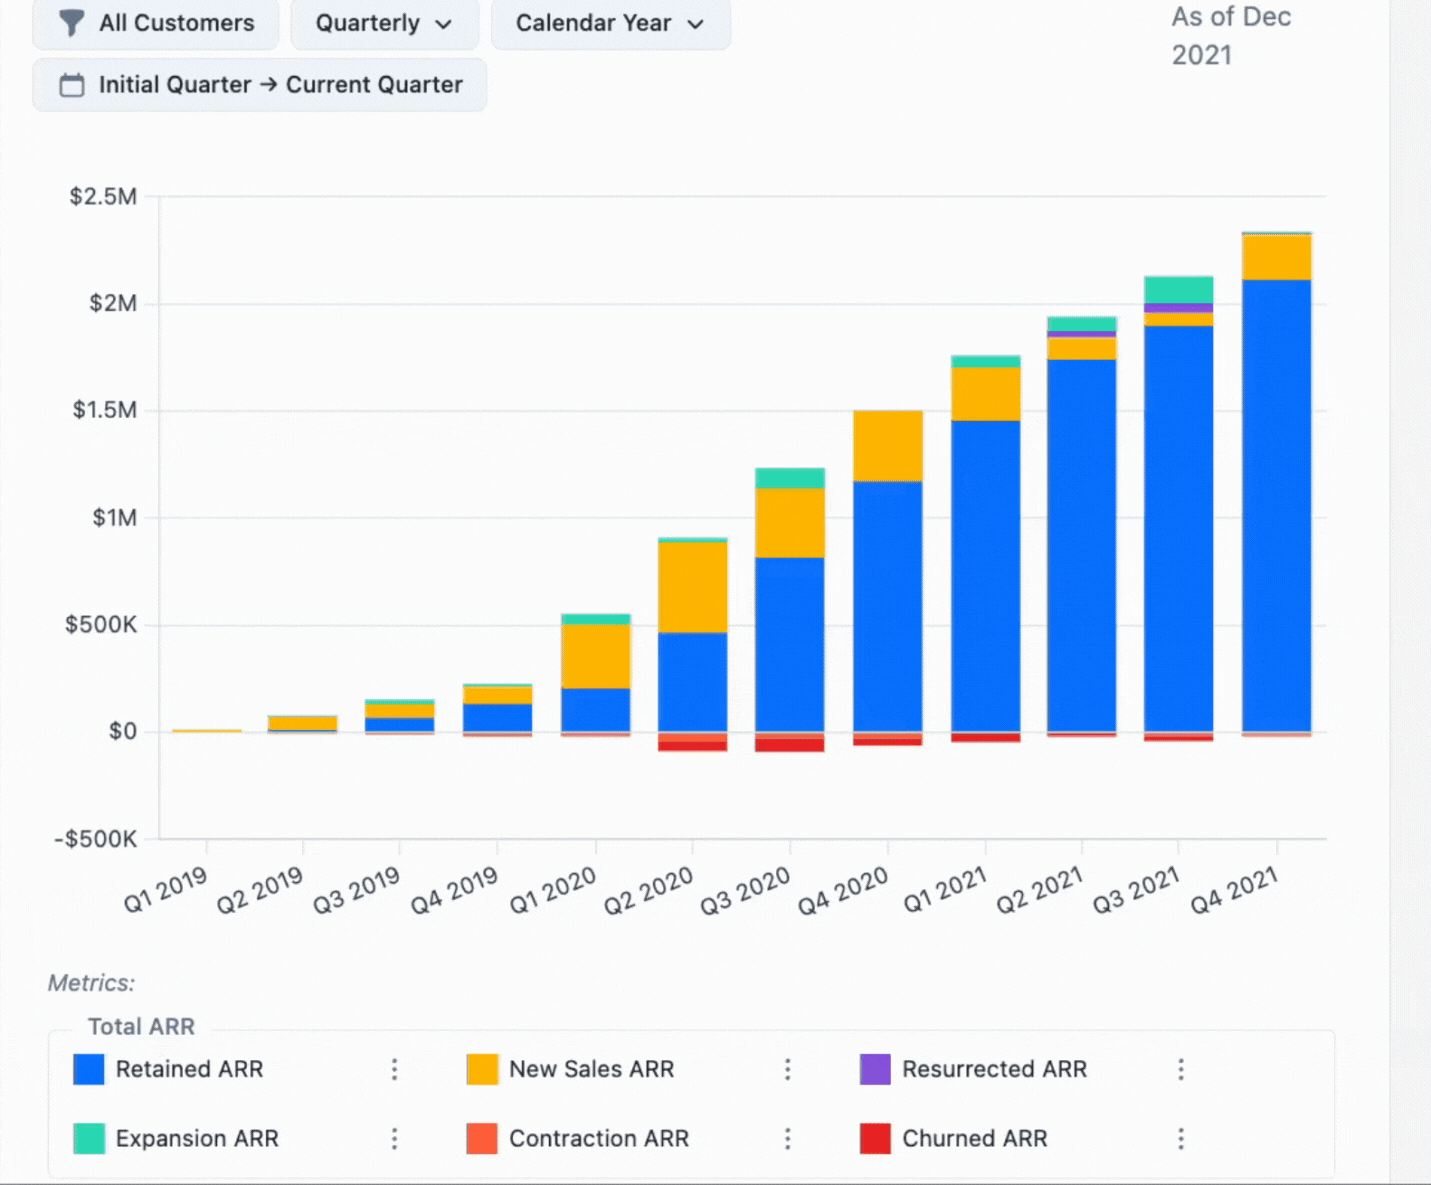Click the purple Resurrected ARR swatch
The width and height of the screenshot is (1431, 1185).
[x=875, y=1070]
